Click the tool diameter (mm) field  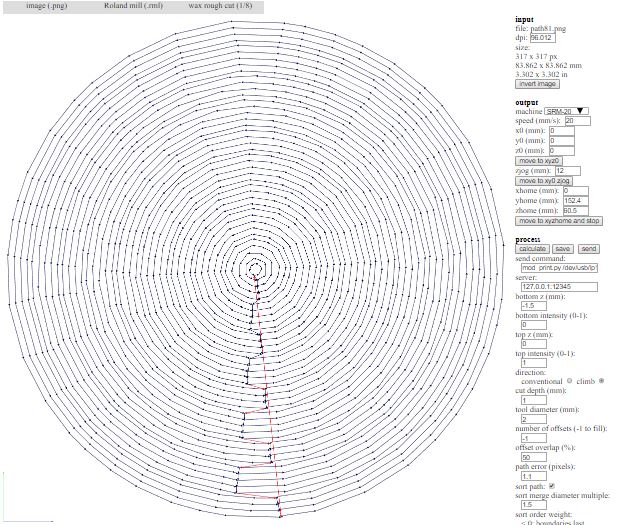tap(534, 419)
